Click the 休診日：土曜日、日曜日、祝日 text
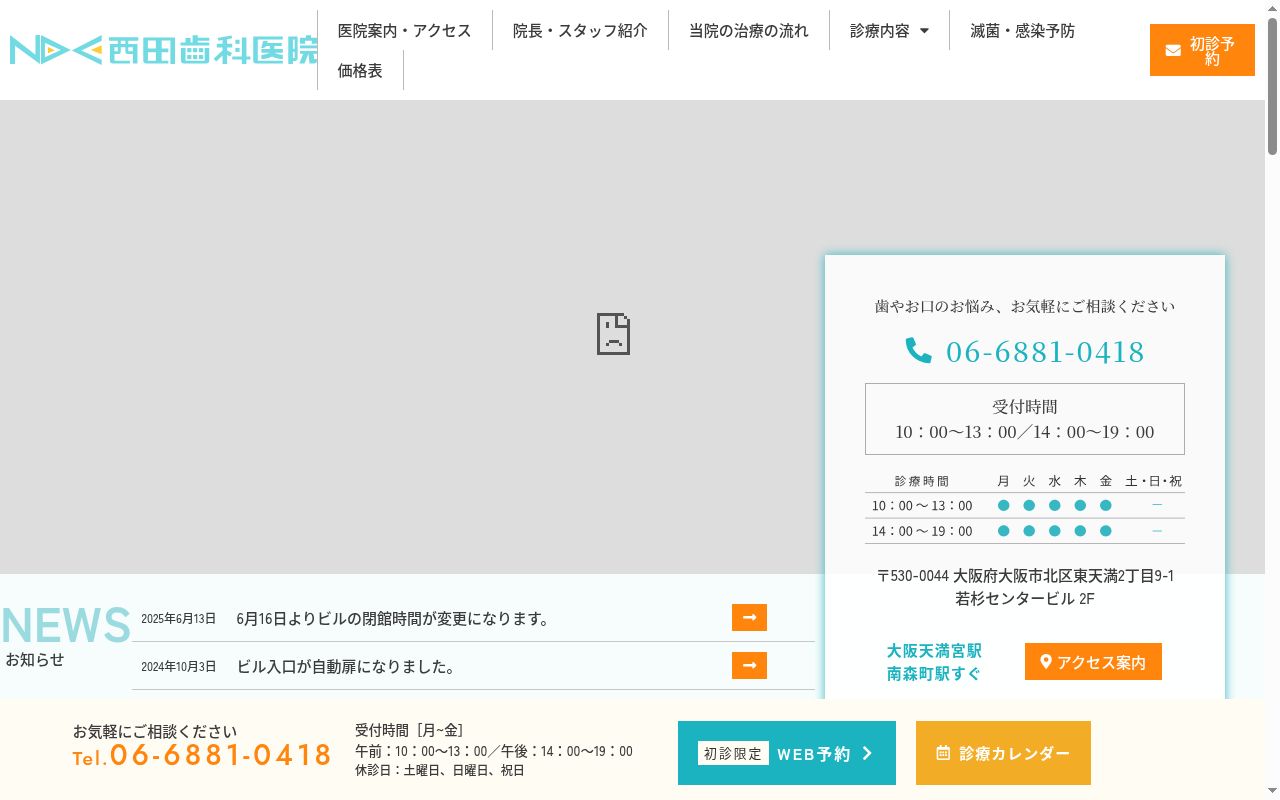Screen dimensions: 1280x800 click(x=440, y=770)
